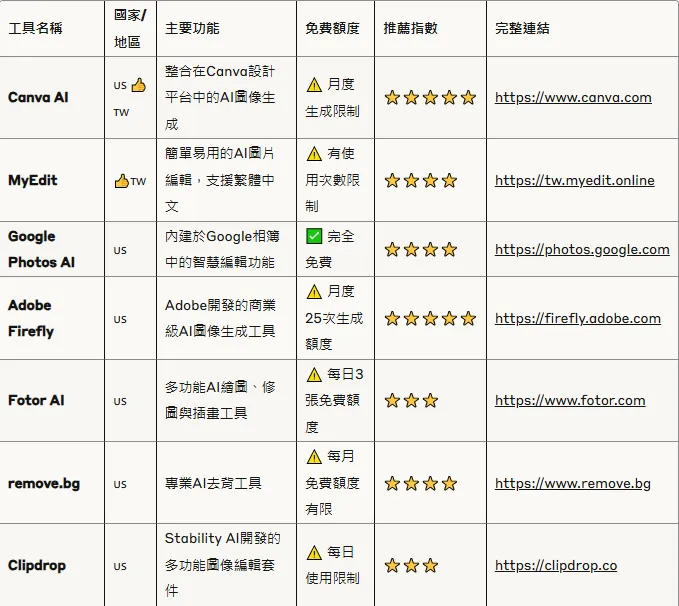Screen dimensions: 679x606
Task: Open the https://clipdrop.co link
Action: coord(556,565)
